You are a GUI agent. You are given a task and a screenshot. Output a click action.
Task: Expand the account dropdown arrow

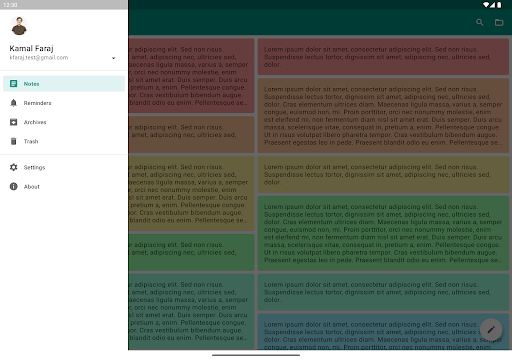(x=113, y=58)
